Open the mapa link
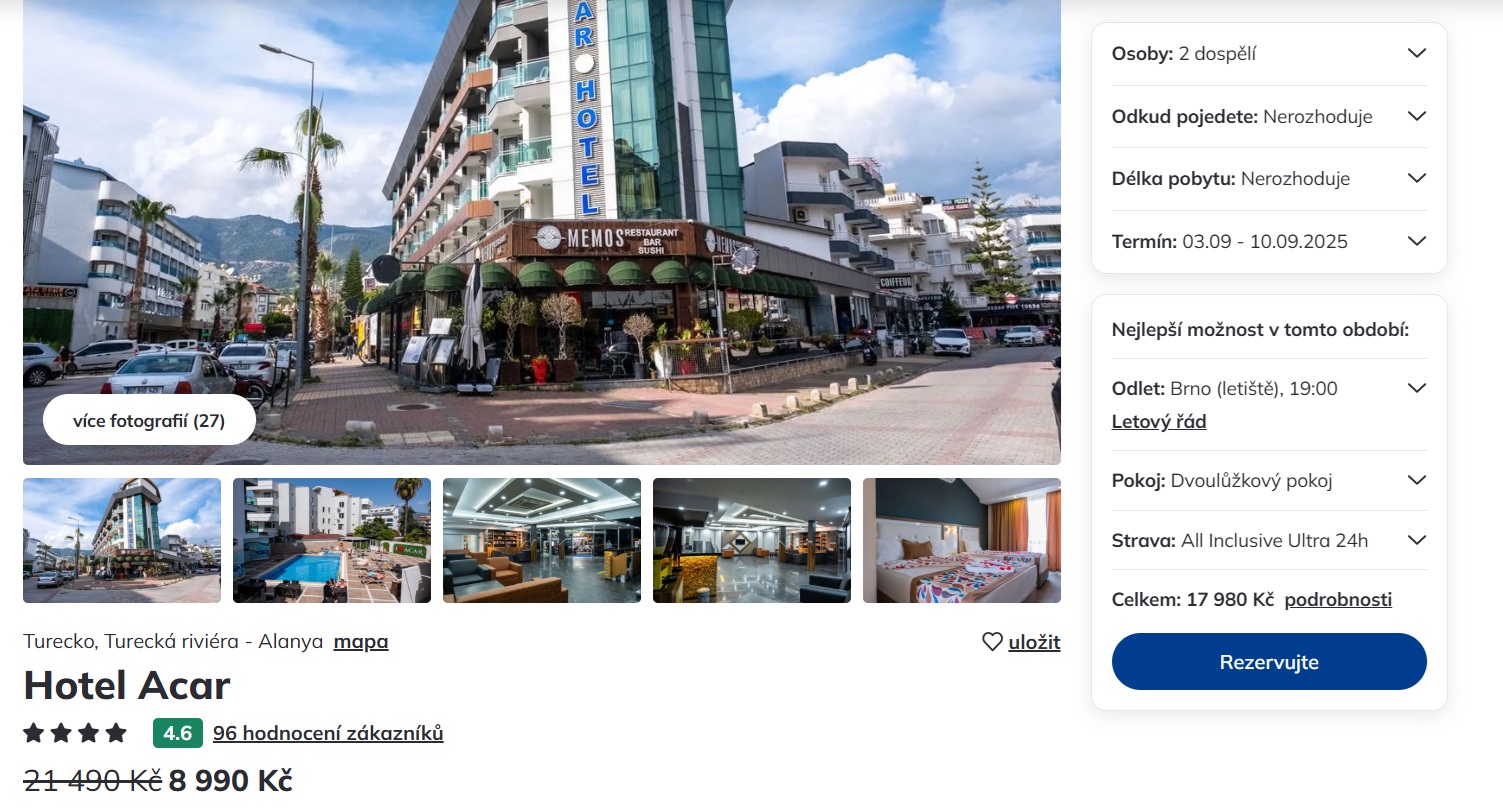 coord(361,642)
